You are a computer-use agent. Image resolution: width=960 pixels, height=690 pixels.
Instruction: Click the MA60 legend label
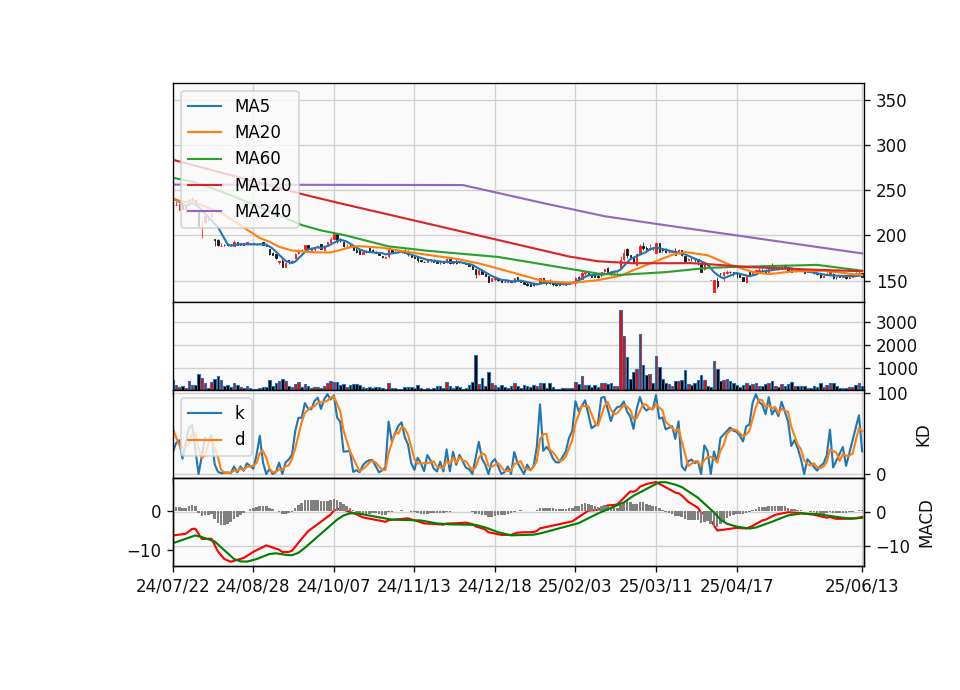[x=258, y=158]
